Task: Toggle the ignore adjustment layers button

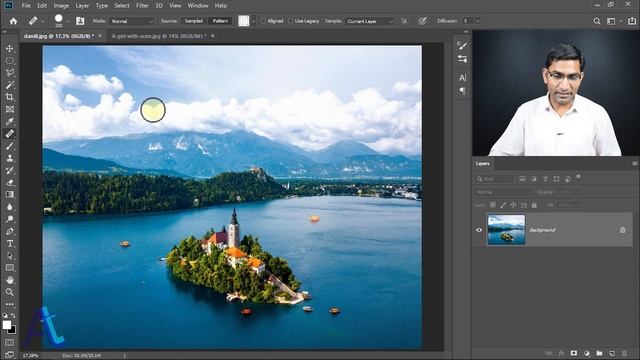Action: pos(404,21)
